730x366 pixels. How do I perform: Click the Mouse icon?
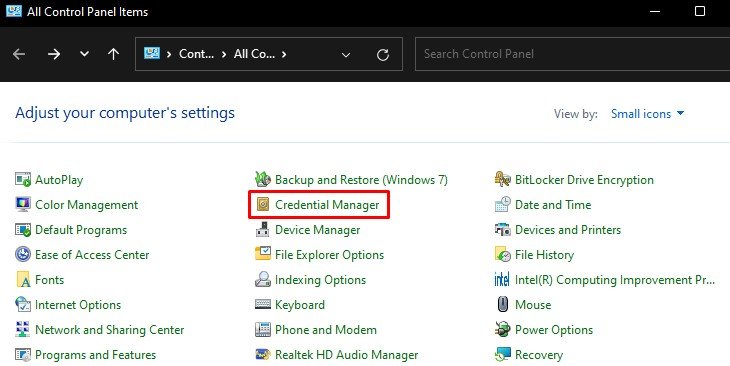click(502, 305)
